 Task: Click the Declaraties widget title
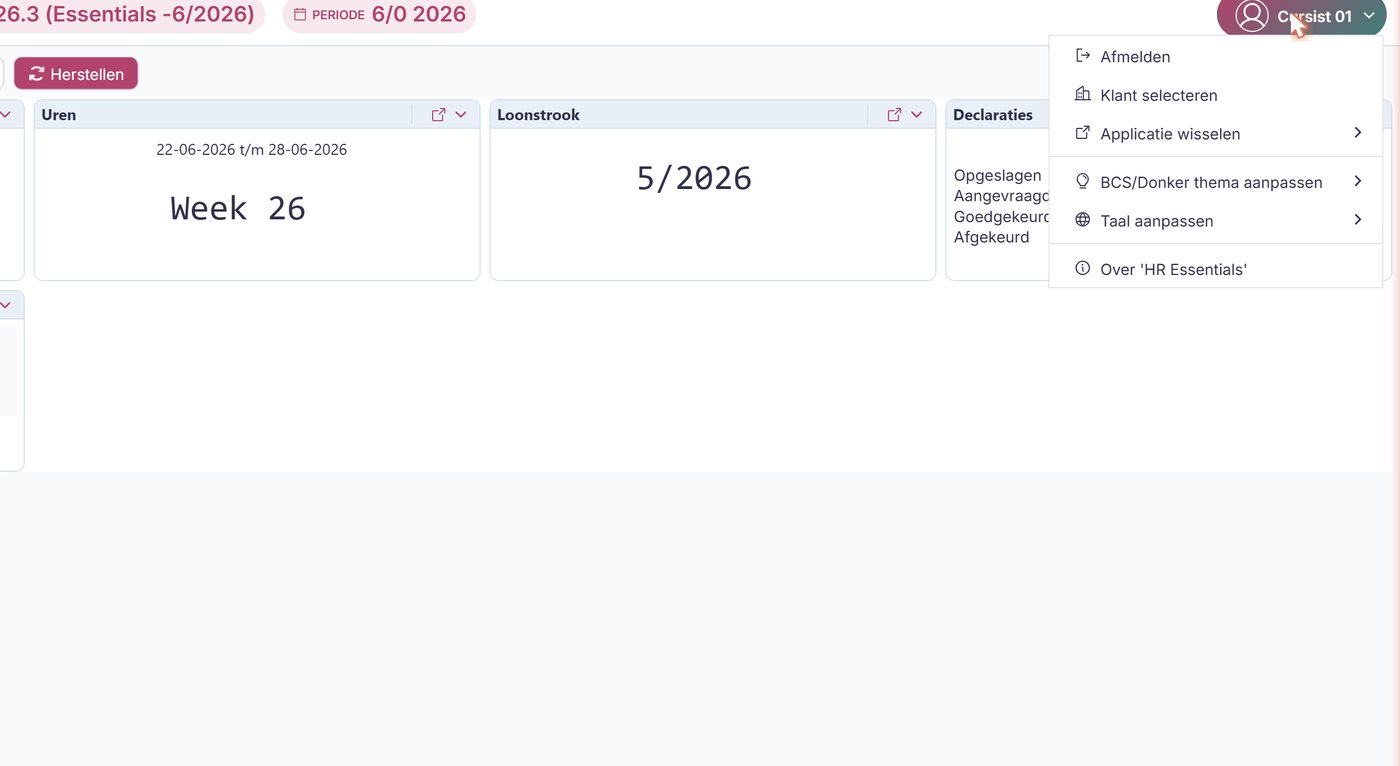point(993,115)
